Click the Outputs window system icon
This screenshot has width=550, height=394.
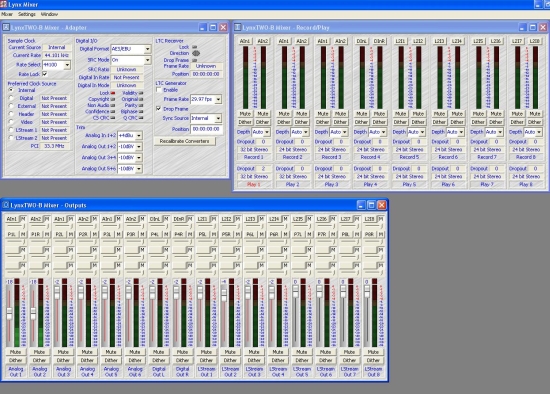click(x=6, y=205)
